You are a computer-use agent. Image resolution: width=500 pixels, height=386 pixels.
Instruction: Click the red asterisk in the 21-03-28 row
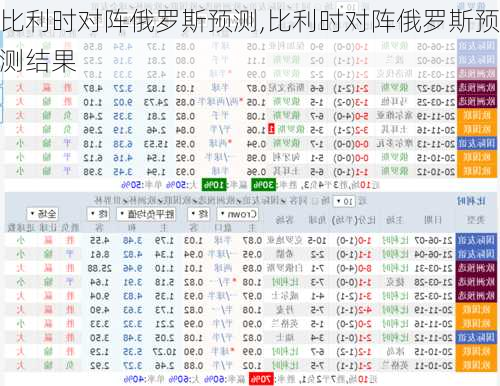point(235,282)
